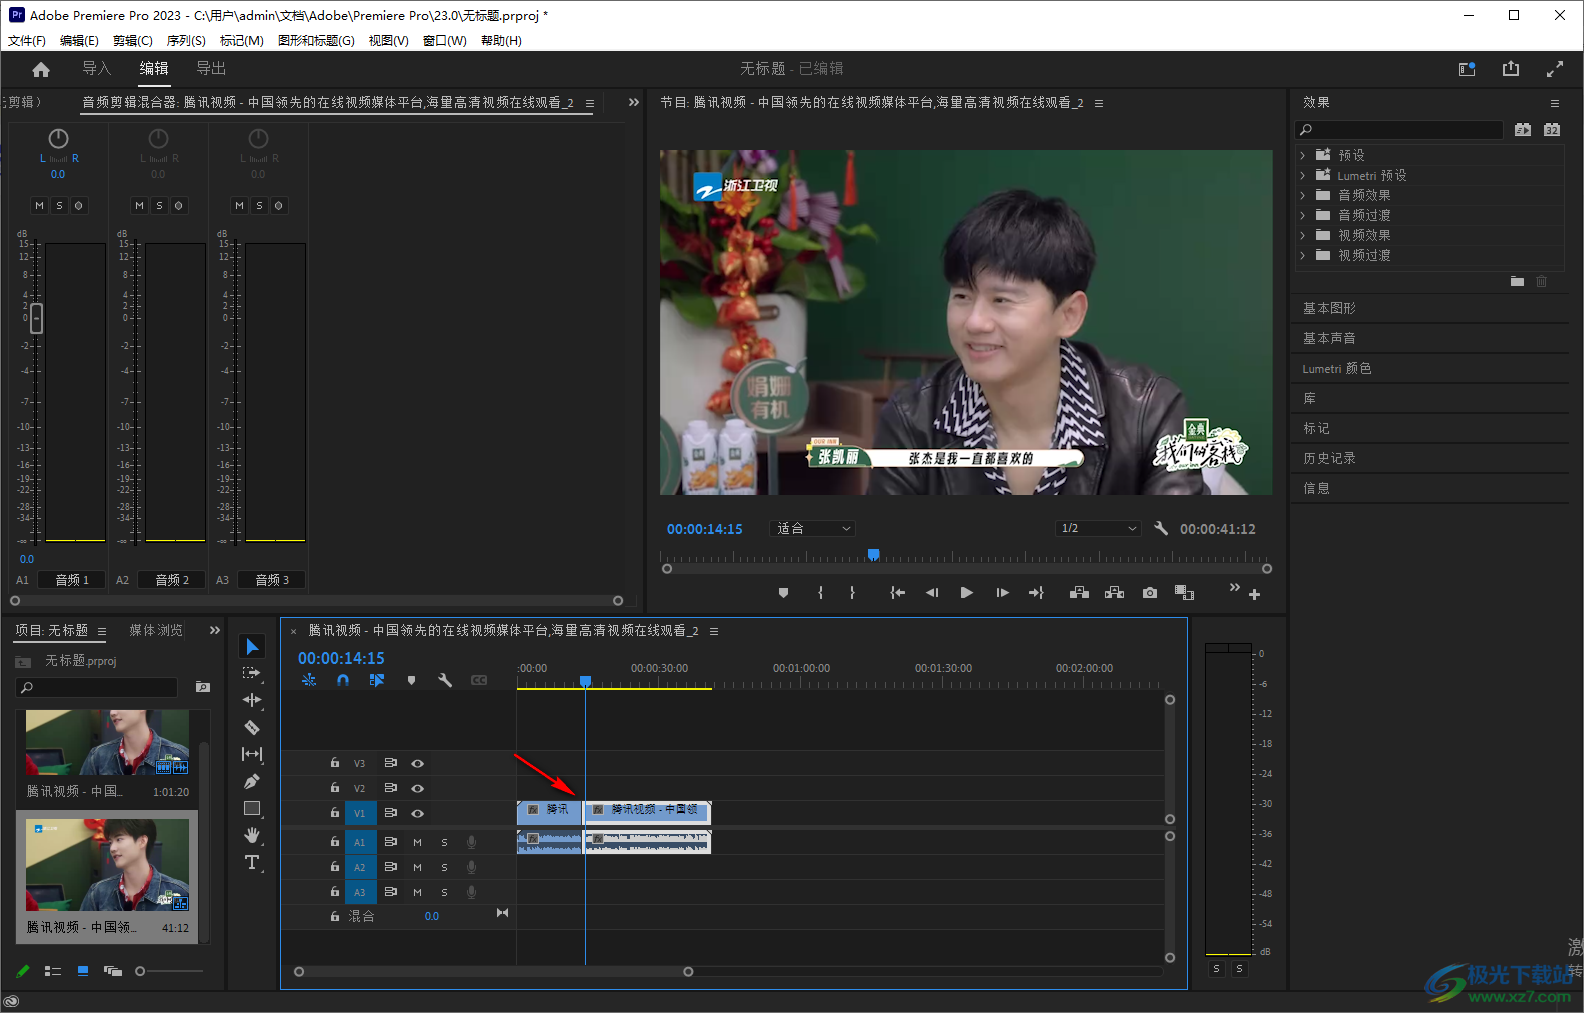Mute audio 1 in mixer
1584x1013 pixels.
(39, 205)
